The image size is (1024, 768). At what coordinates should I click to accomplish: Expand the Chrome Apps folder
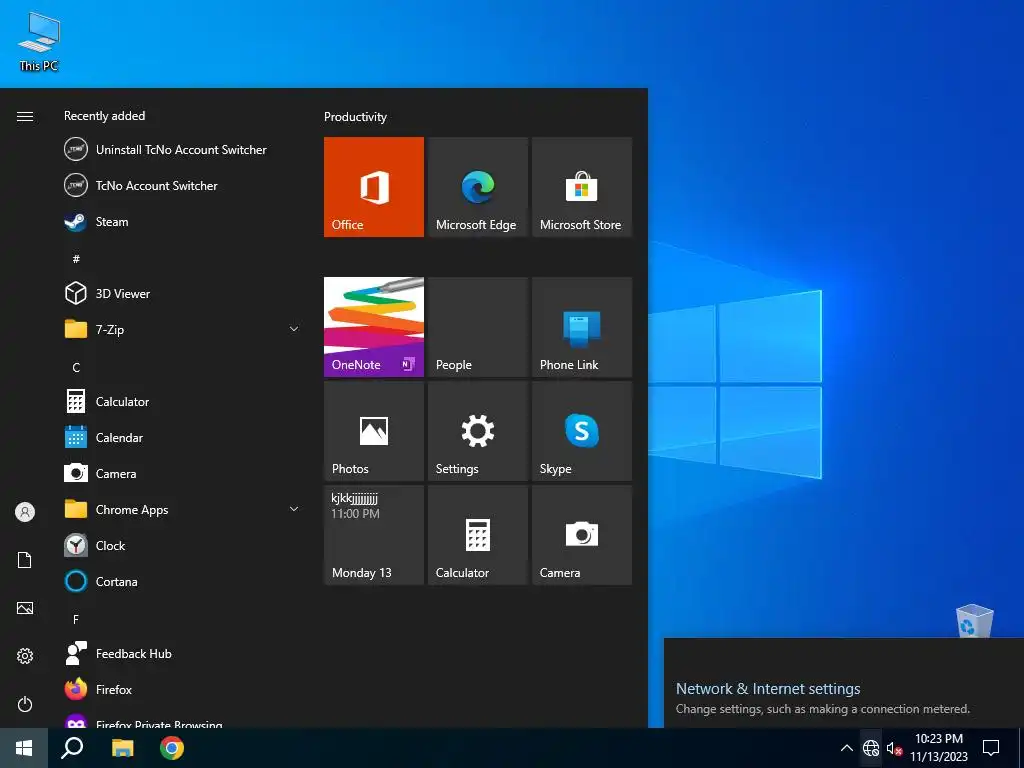click(x=183, y=509)
